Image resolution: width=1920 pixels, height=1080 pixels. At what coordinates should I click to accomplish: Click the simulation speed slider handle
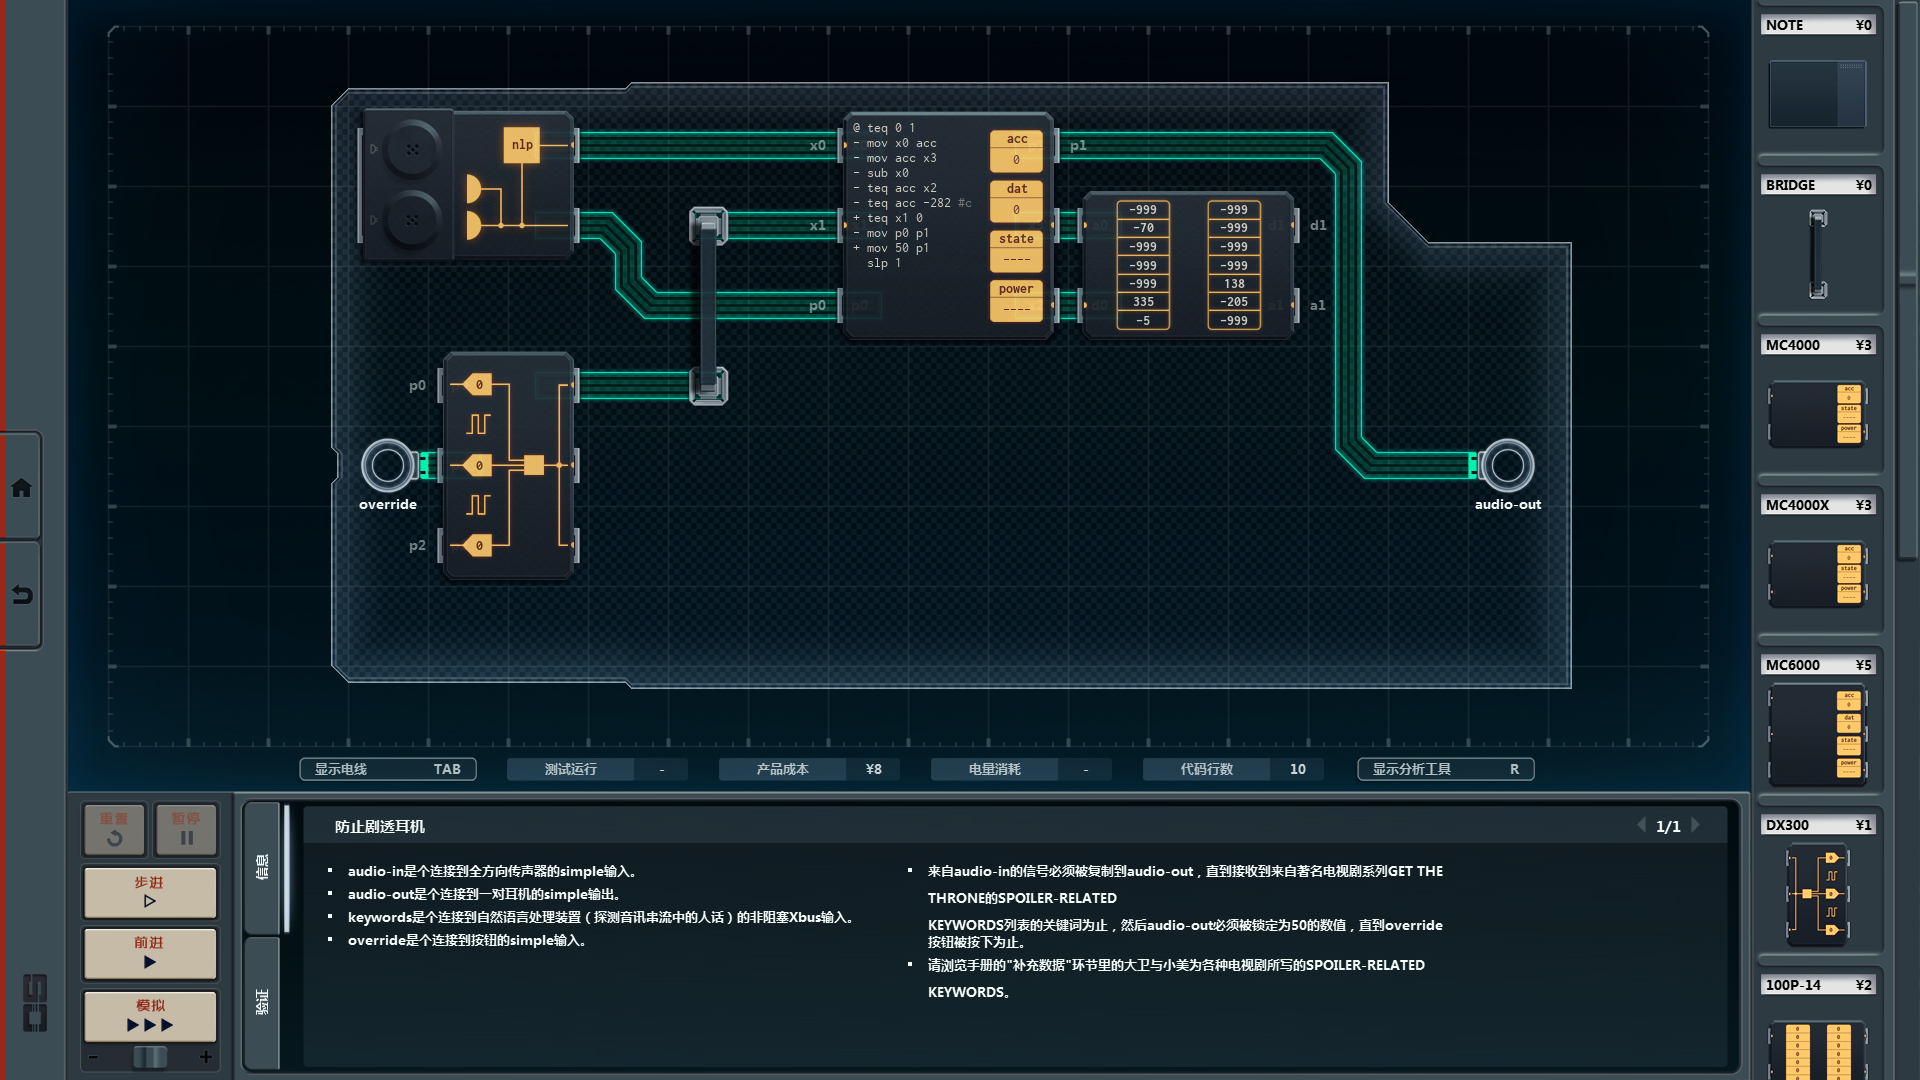[150, 1057]
